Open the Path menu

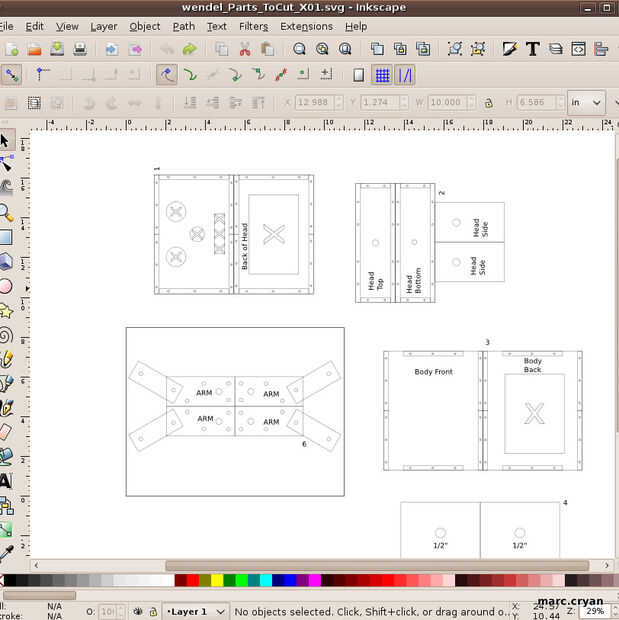183,26
